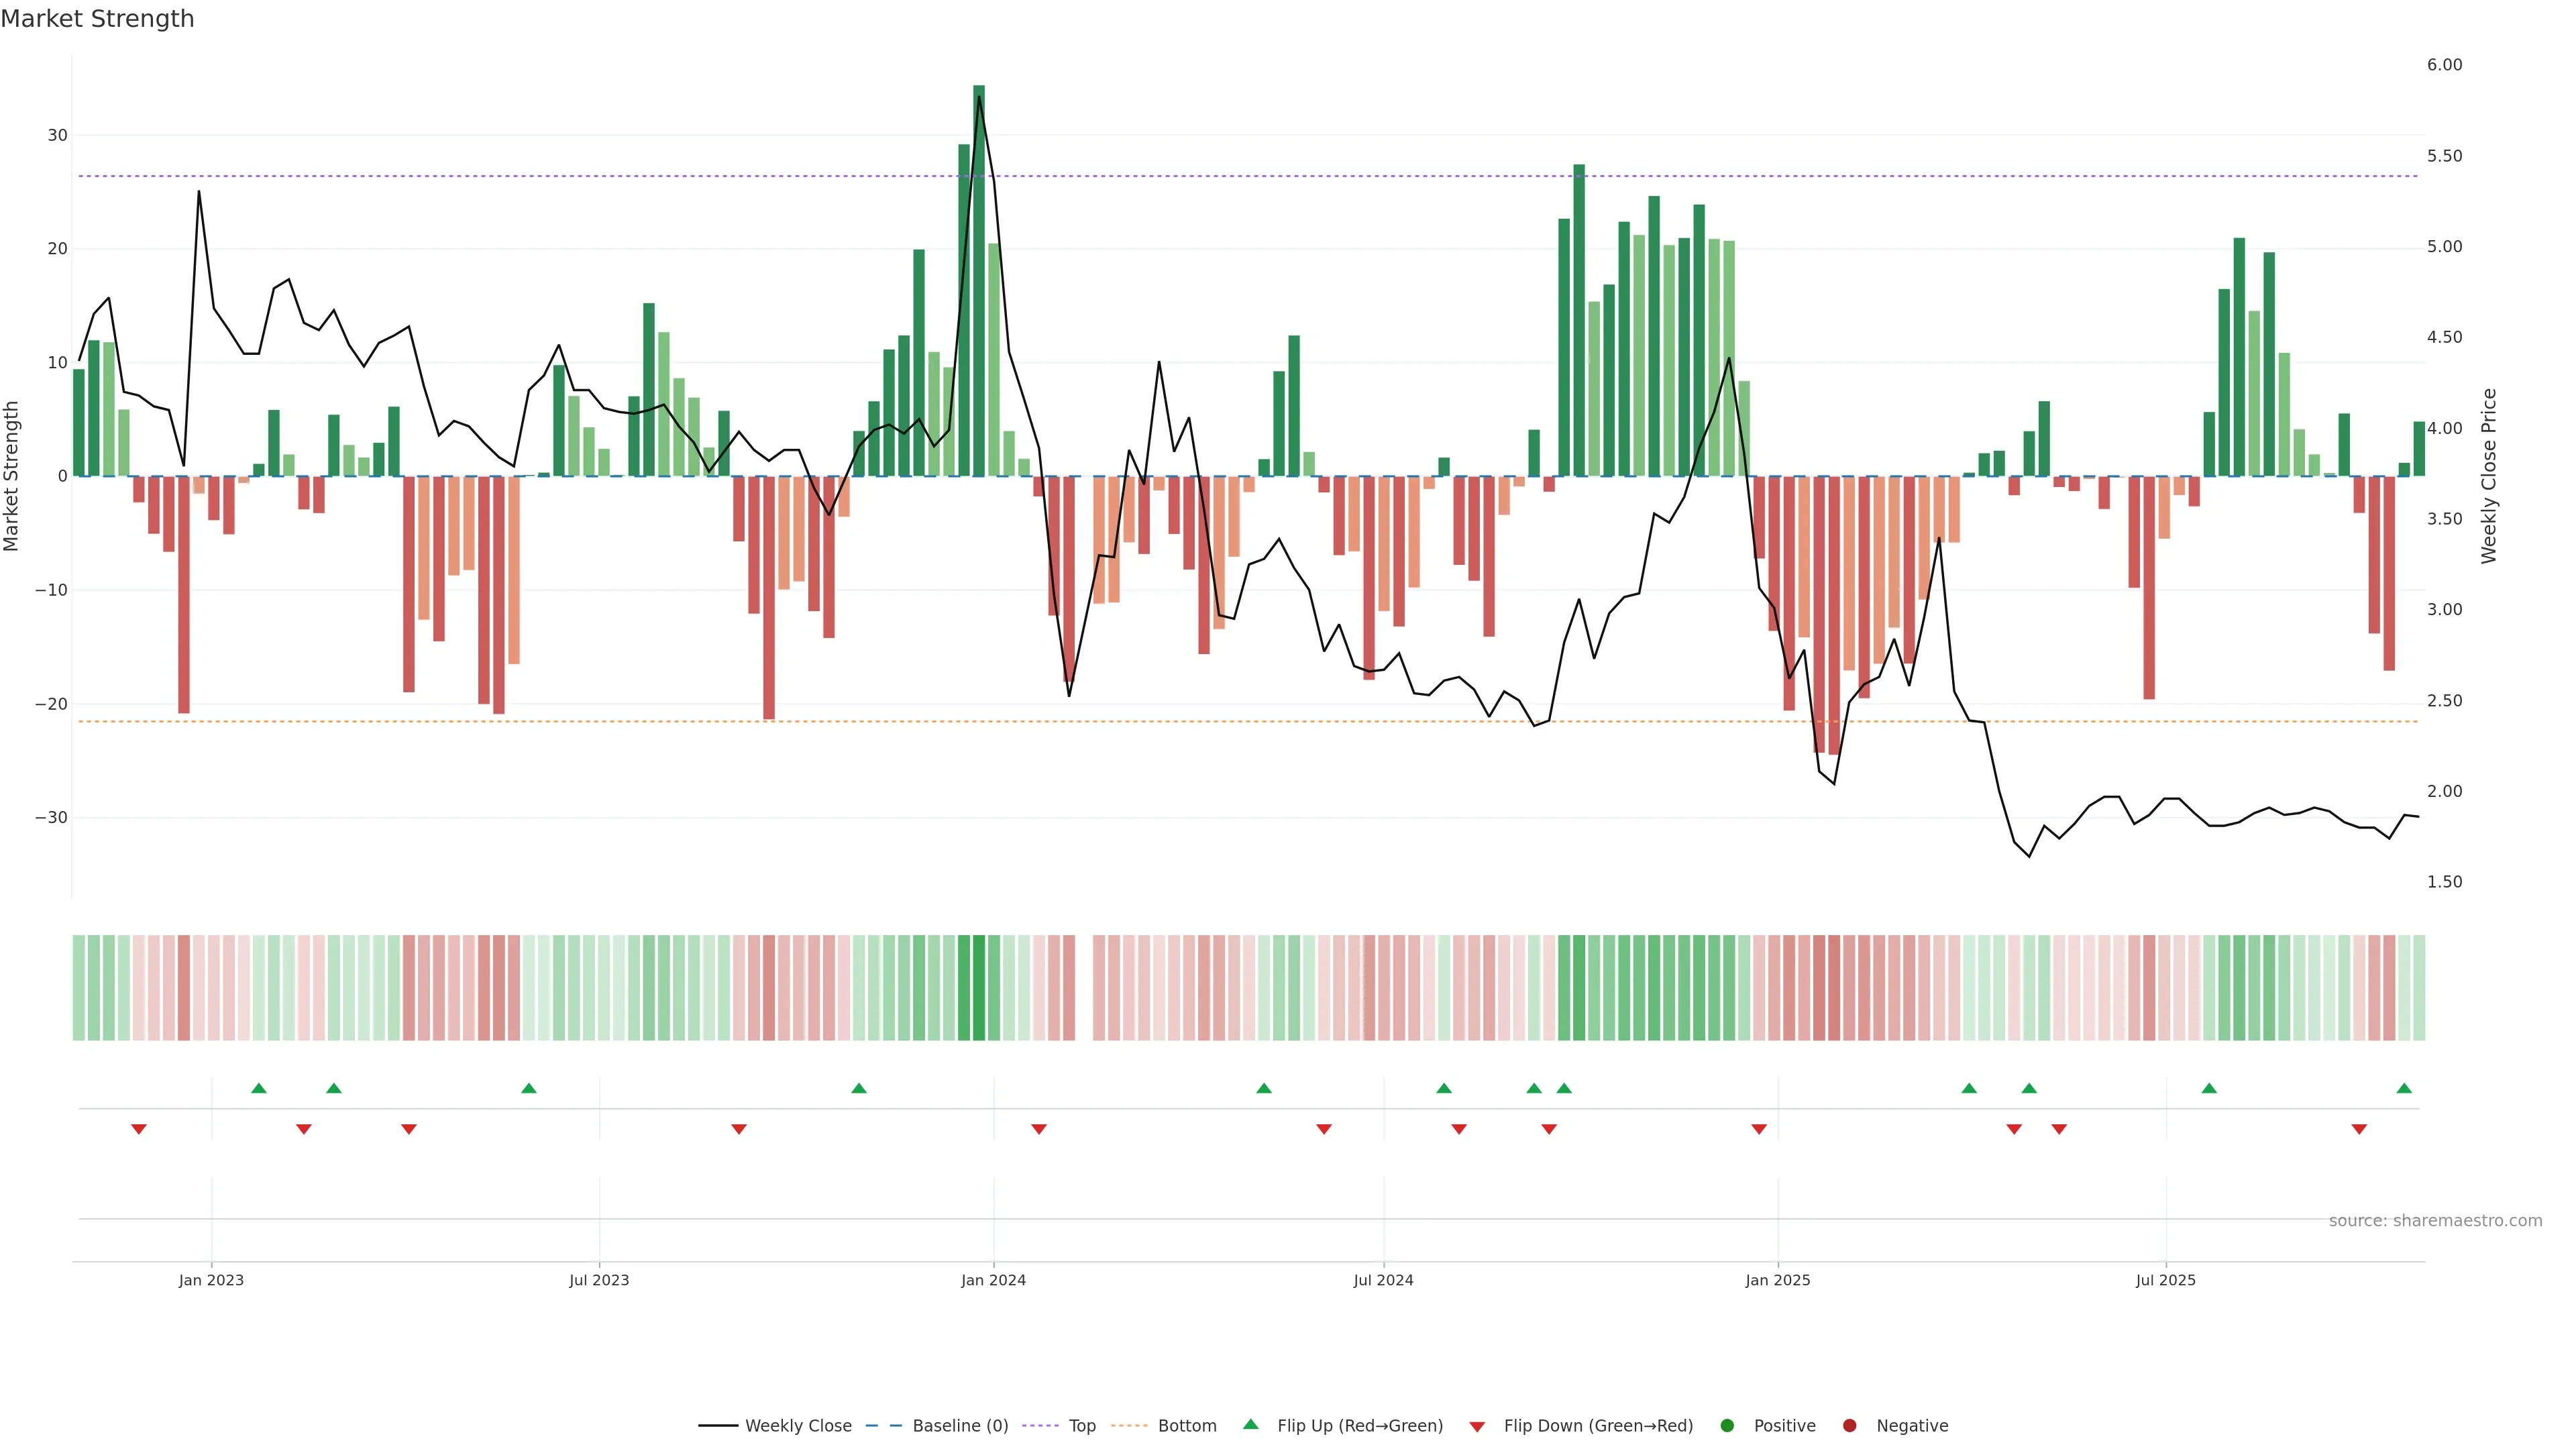This screenshot has width=2576, height=1449.
Task: Click the leftmost green flip-up triangle marker
Action: (259, 1088)
